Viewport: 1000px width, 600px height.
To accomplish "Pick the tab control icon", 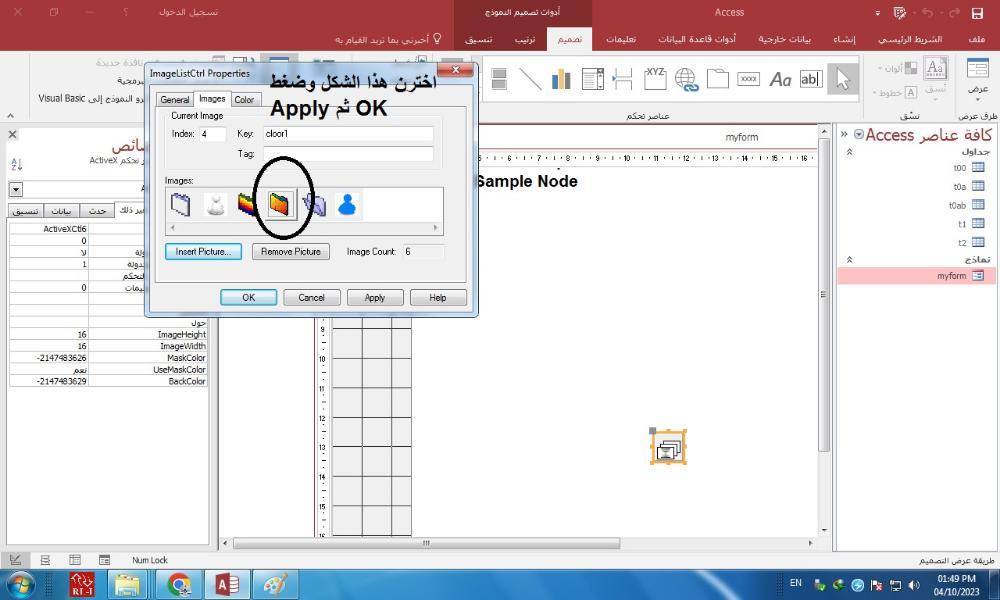I will [x=717, y=79].
